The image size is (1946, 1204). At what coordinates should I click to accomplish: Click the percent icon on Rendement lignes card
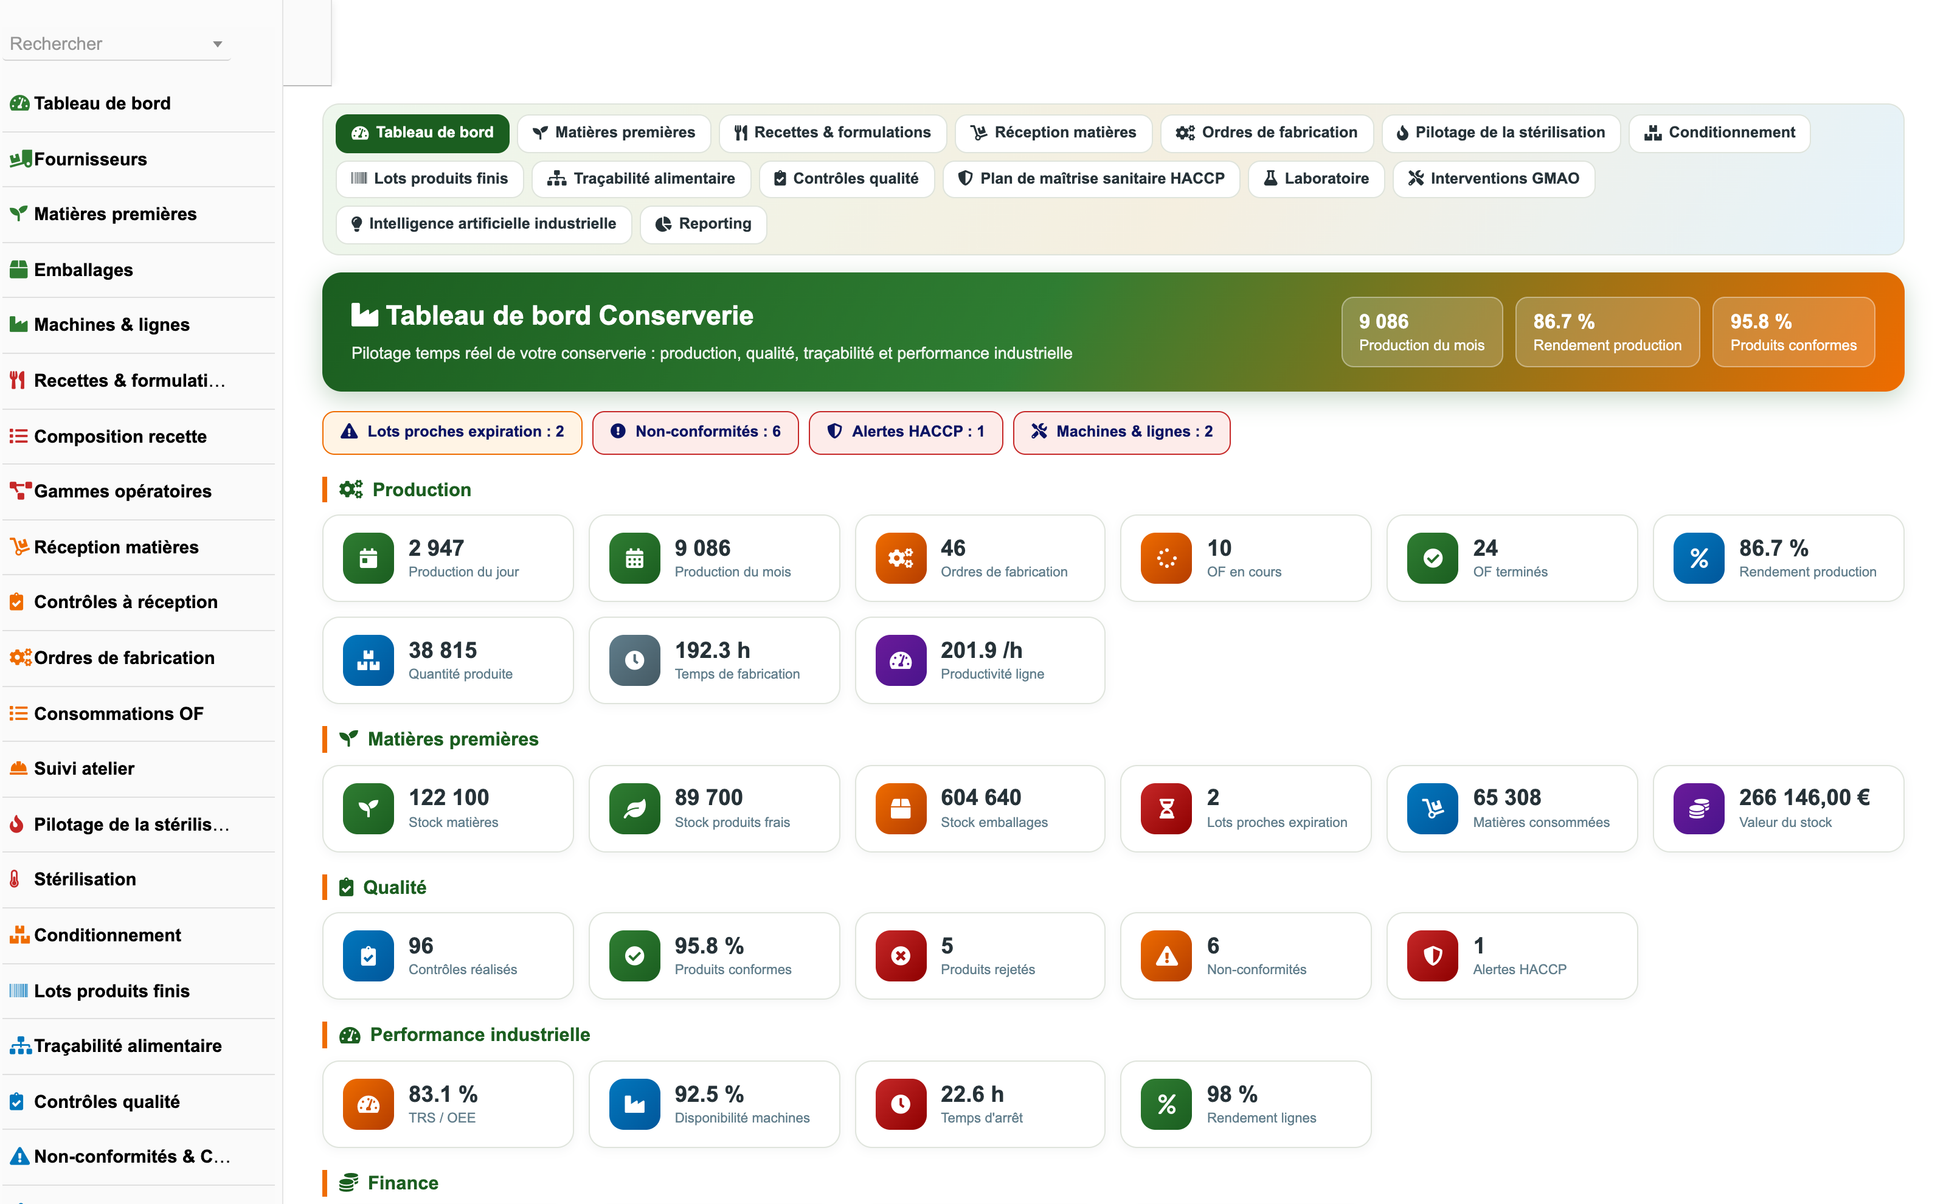[1166, 1104]
